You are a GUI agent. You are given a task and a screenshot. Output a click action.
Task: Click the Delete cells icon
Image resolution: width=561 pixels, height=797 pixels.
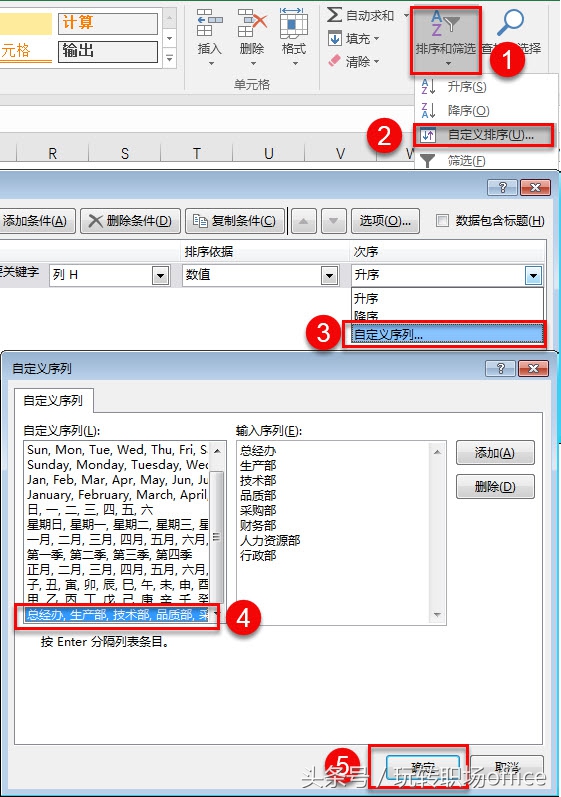click(252, 23)
